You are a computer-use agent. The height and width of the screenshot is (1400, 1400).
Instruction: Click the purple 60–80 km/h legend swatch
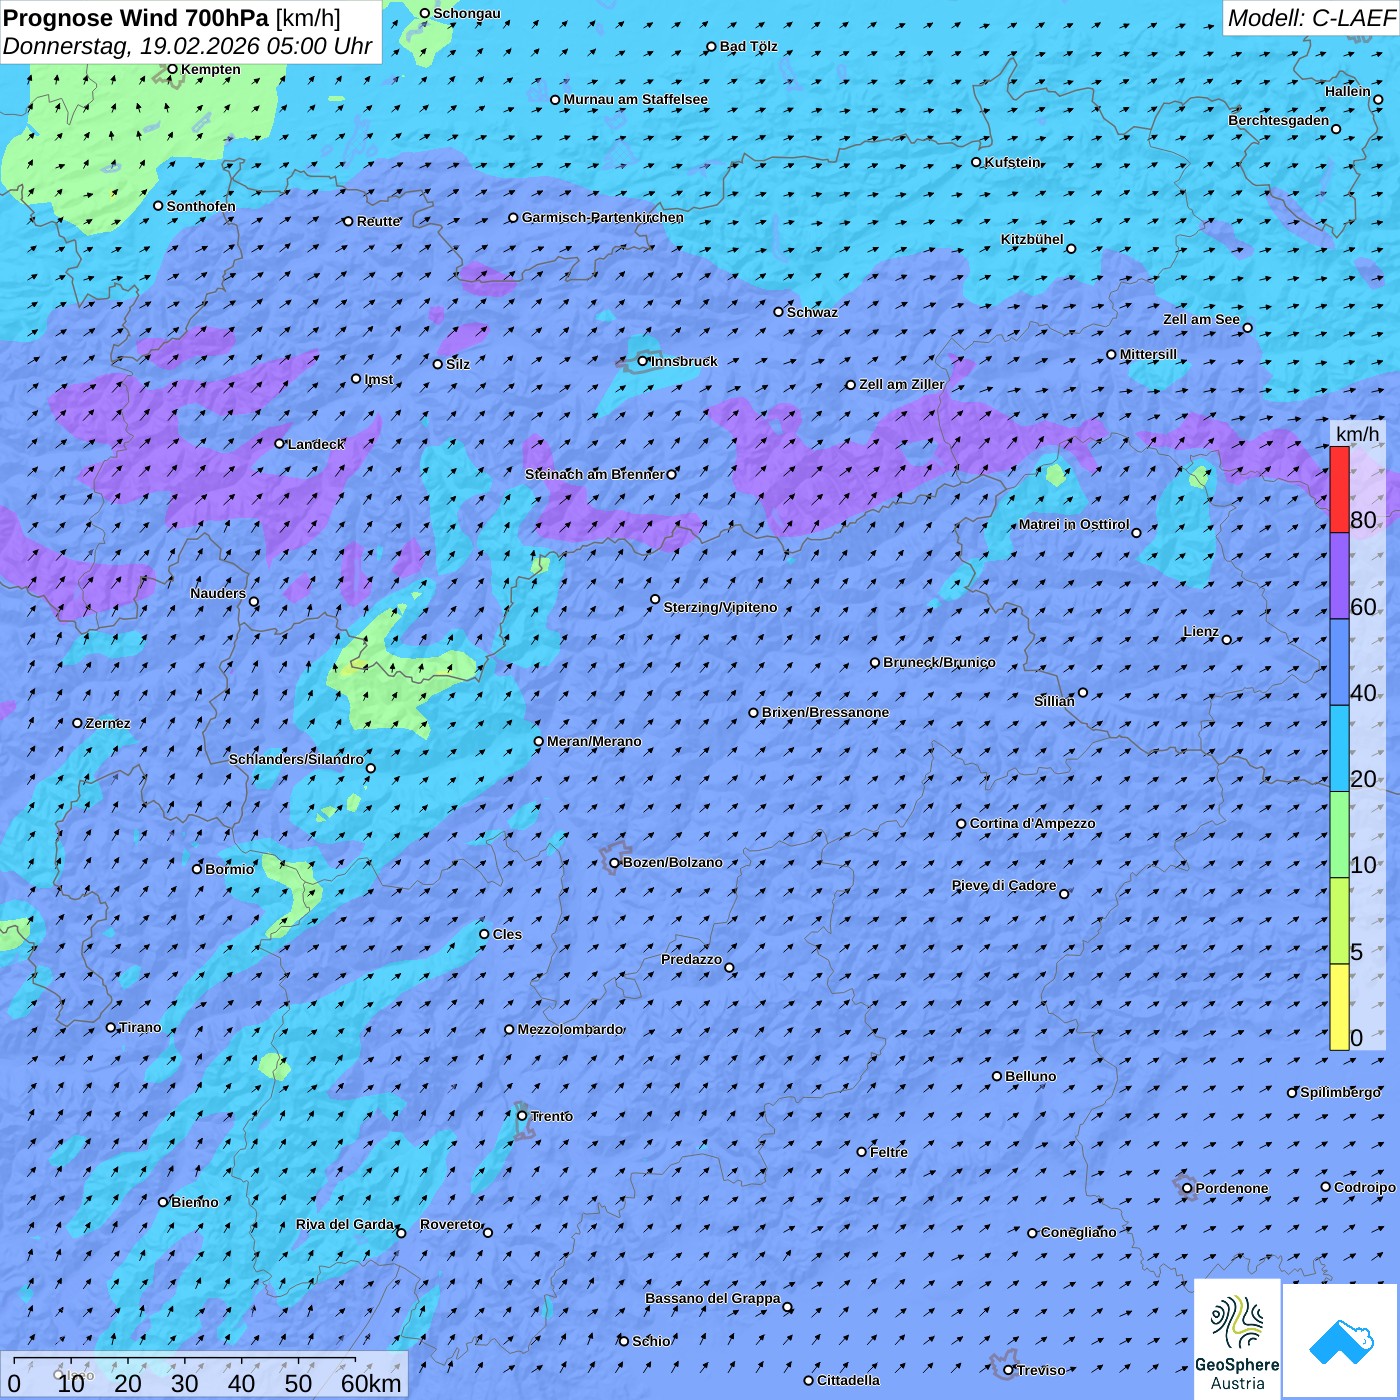[1339, 576]
